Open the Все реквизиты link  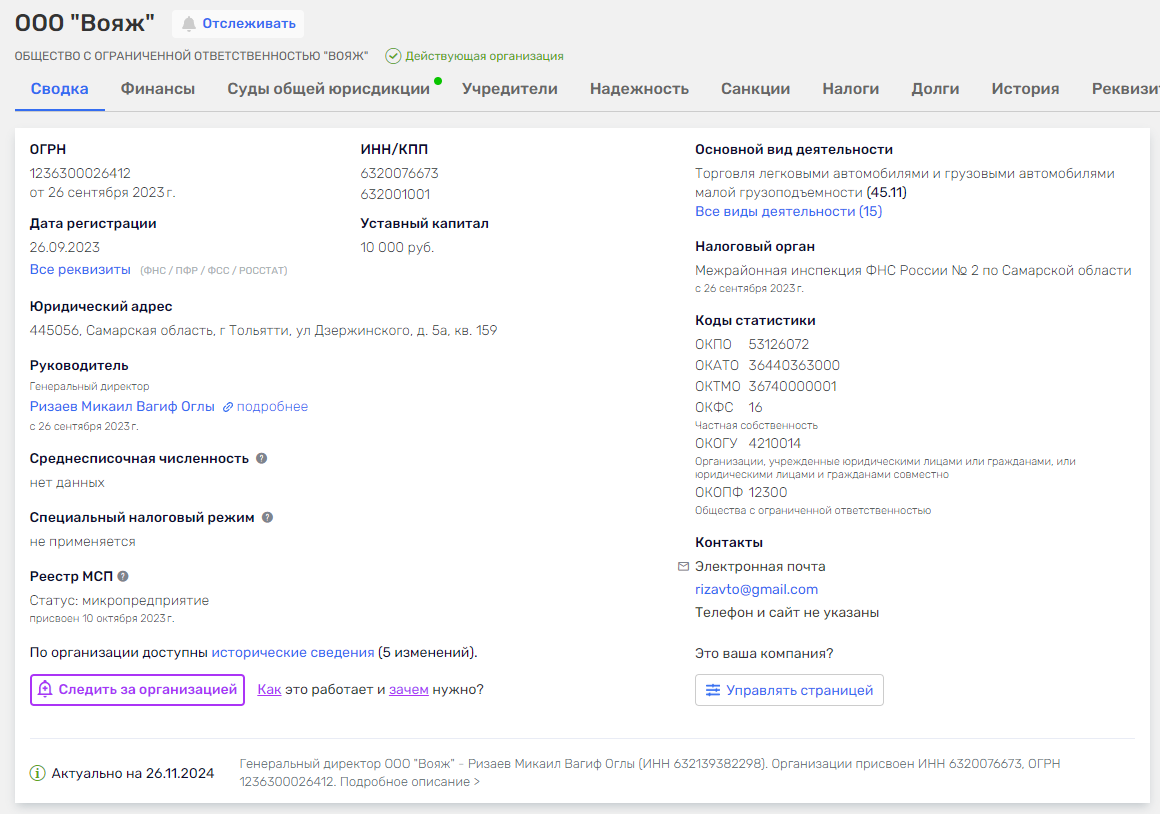(x=80, y=269)
